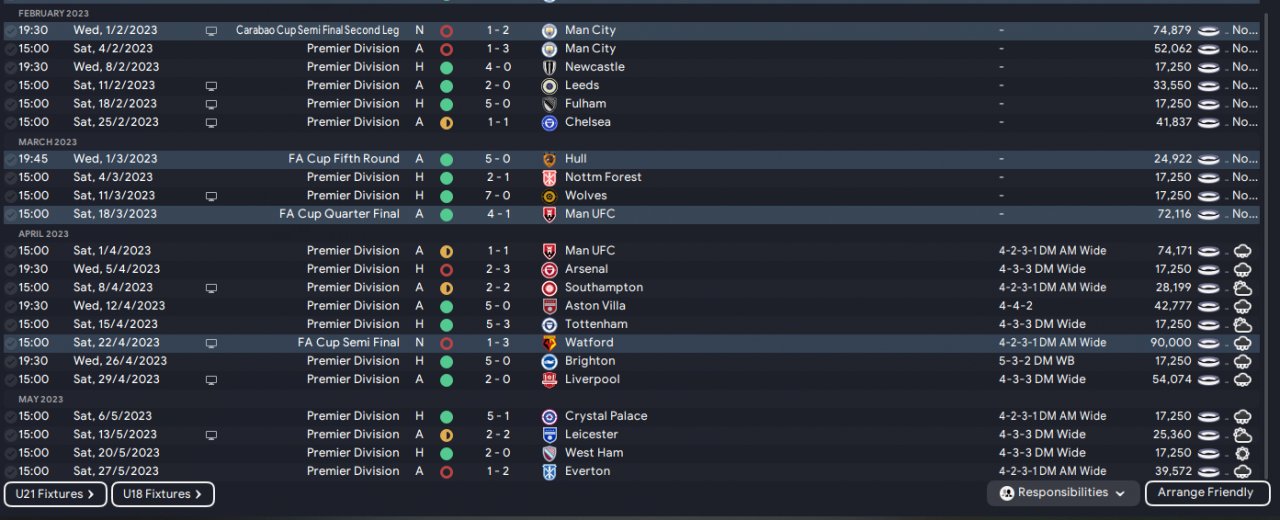Click the sunny weather icon for West Ham match
Screen dimensions: 1280x520
tap(1243, 453)
